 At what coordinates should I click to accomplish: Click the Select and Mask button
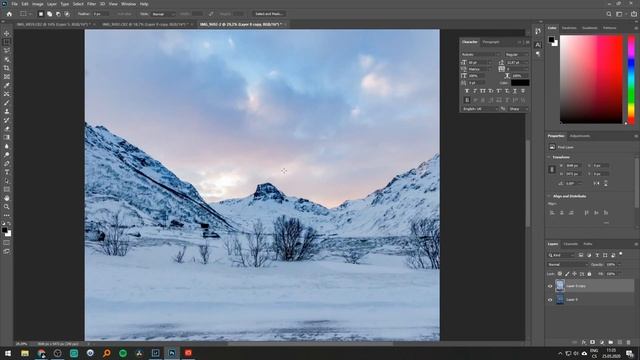(x=269, y=14)
